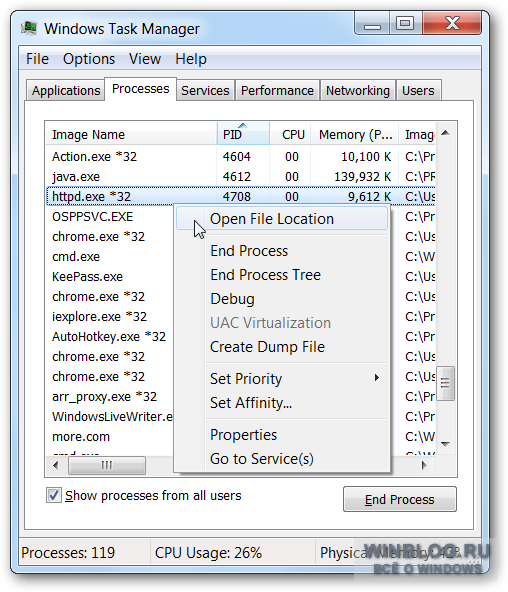Toggle Show processes from all users checkbox
The image size is (508, 592).
tap(53, 495)
